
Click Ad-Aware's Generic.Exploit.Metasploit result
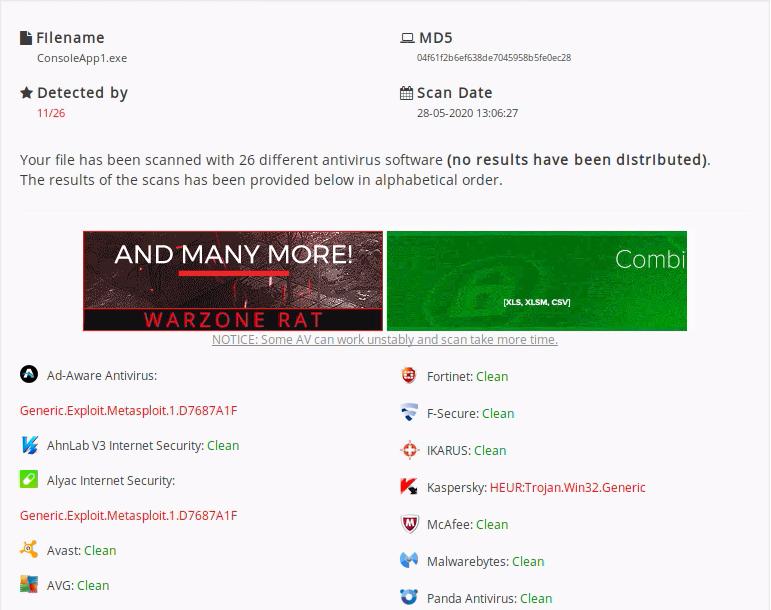coord(128,410)
